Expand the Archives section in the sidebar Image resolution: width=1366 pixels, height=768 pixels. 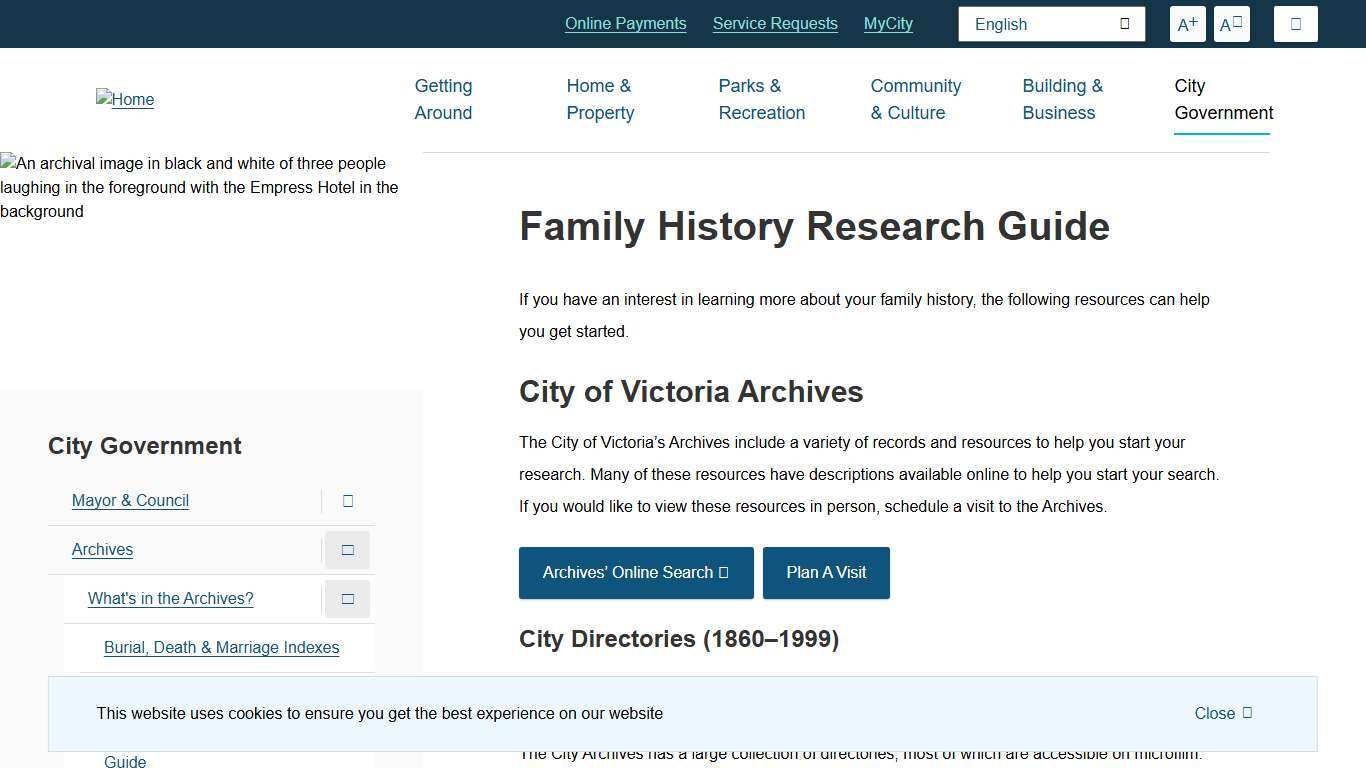pyautogui.click(x=347, y=549)
